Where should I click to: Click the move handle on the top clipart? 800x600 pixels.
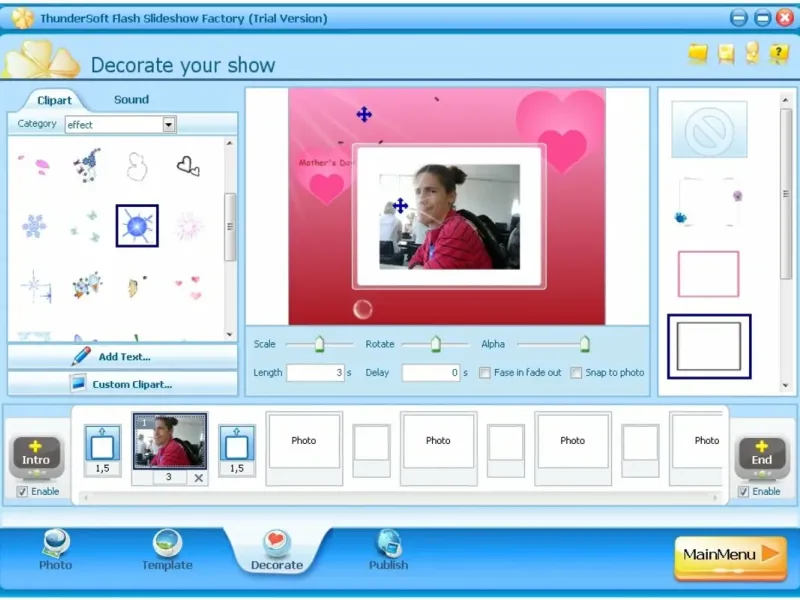364,114
